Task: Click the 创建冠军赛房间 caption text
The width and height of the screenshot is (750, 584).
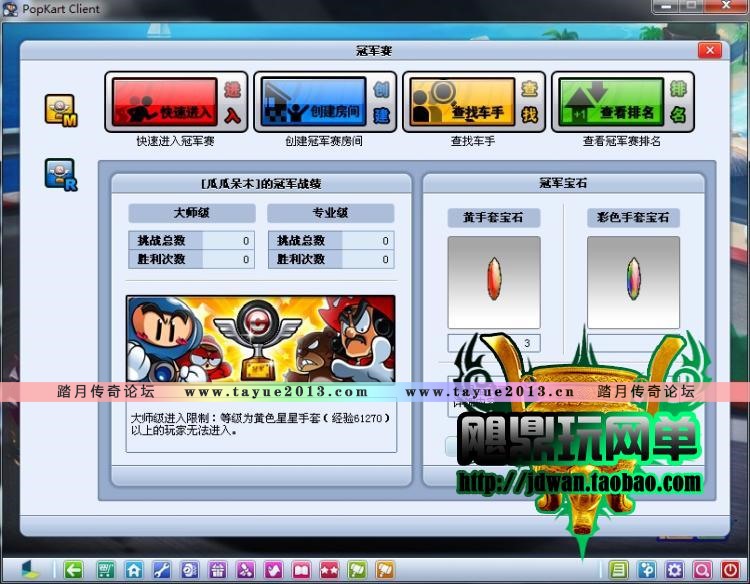Action: tap(324, 141)
